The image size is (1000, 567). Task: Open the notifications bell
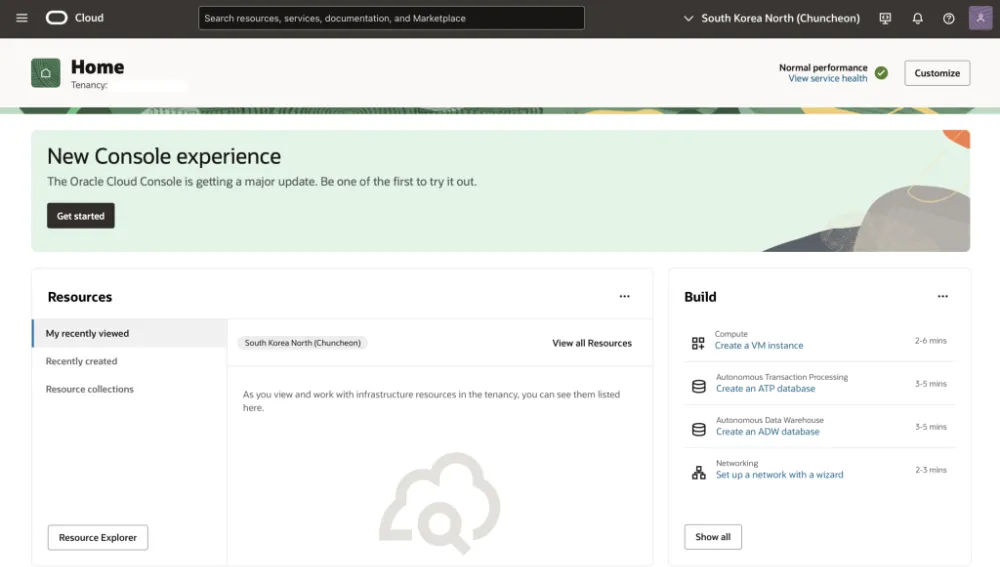pos(917,18)
